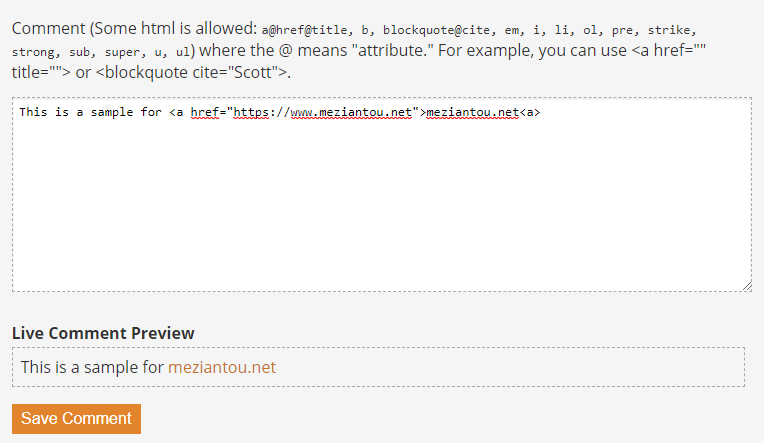This screenshot has height=443, width=764.
Task: Open the meziantou.net link in preview
Action: [222, 367]
